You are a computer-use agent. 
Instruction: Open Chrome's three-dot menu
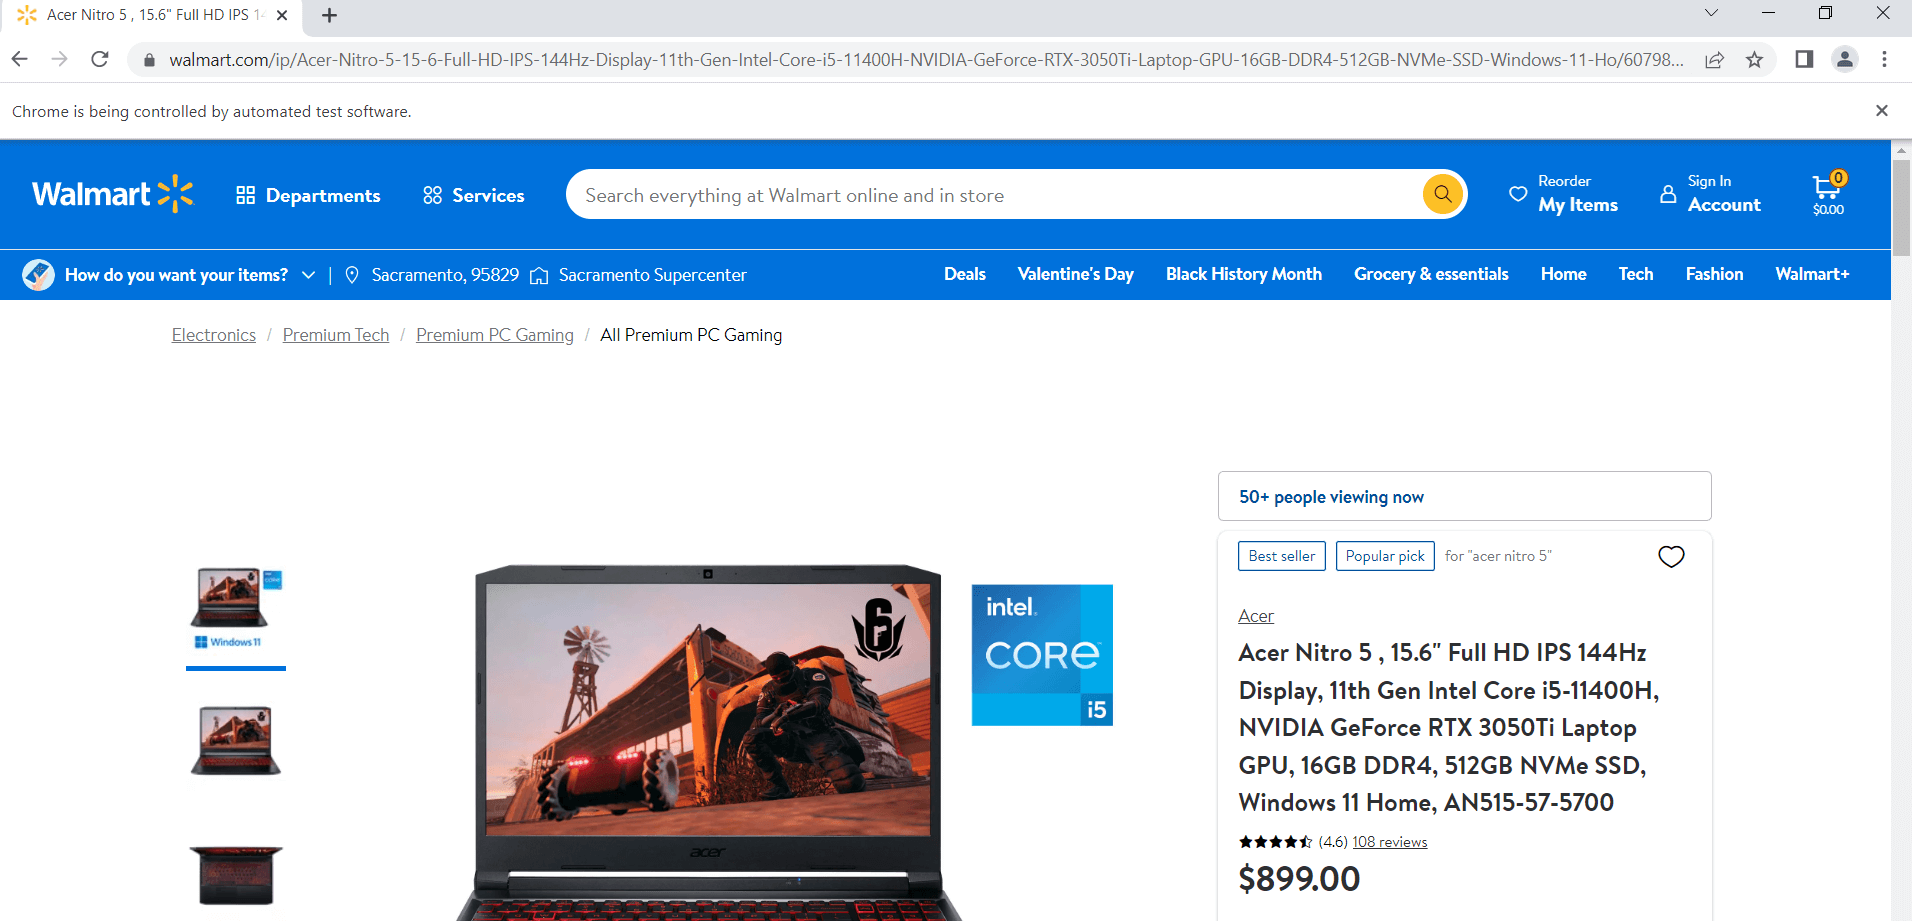click(1884, 59)
